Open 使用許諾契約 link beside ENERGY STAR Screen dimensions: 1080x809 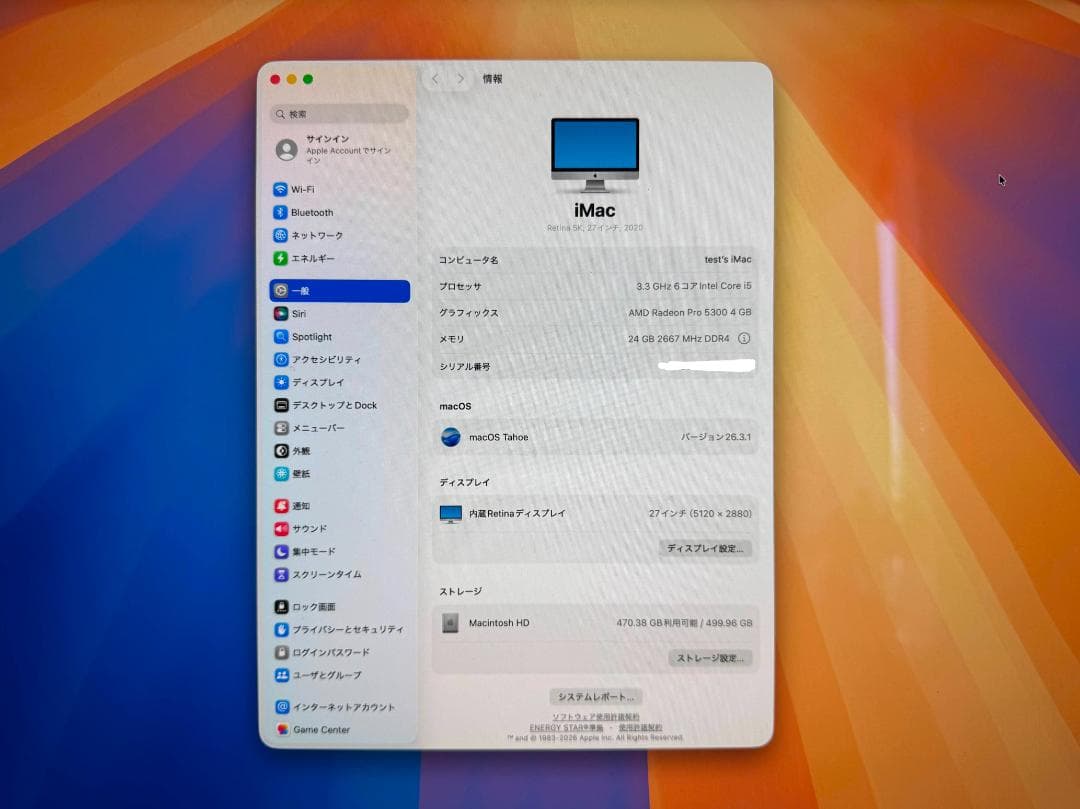(x=640, y=727)
